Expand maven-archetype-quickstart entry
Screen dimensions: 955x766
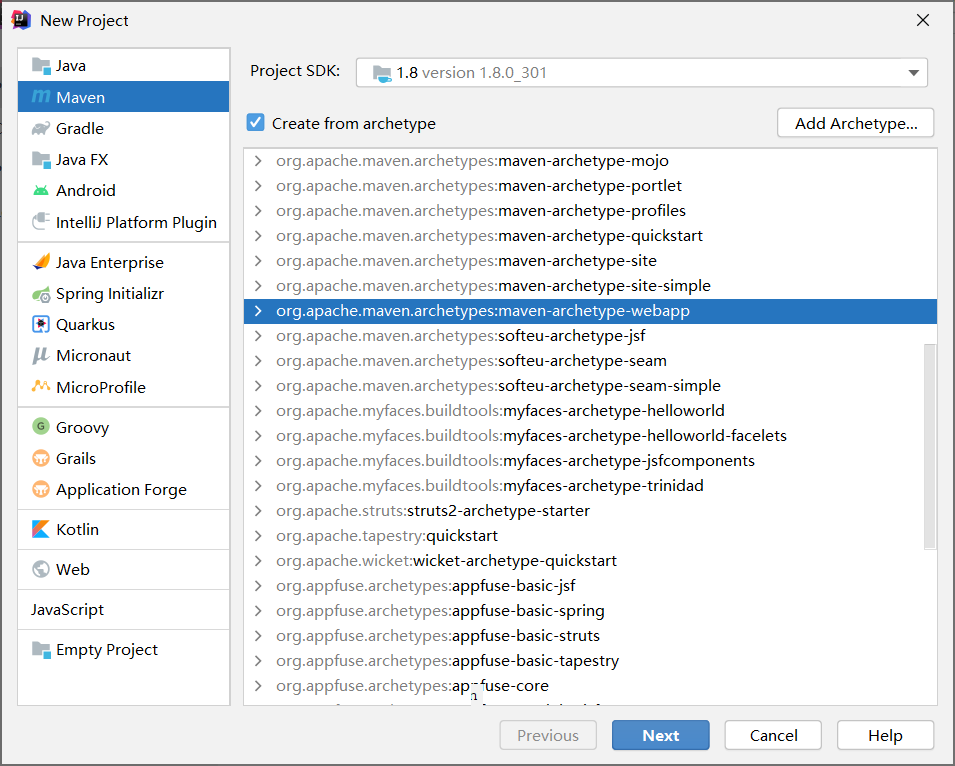coord(258,236)
